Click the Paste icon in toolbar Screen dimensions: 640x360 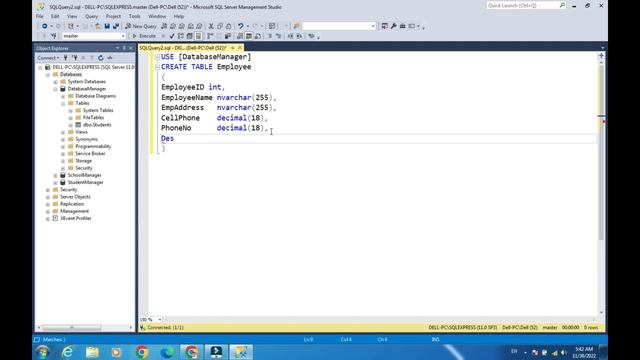pyautogui.click(x=229, y=26)
